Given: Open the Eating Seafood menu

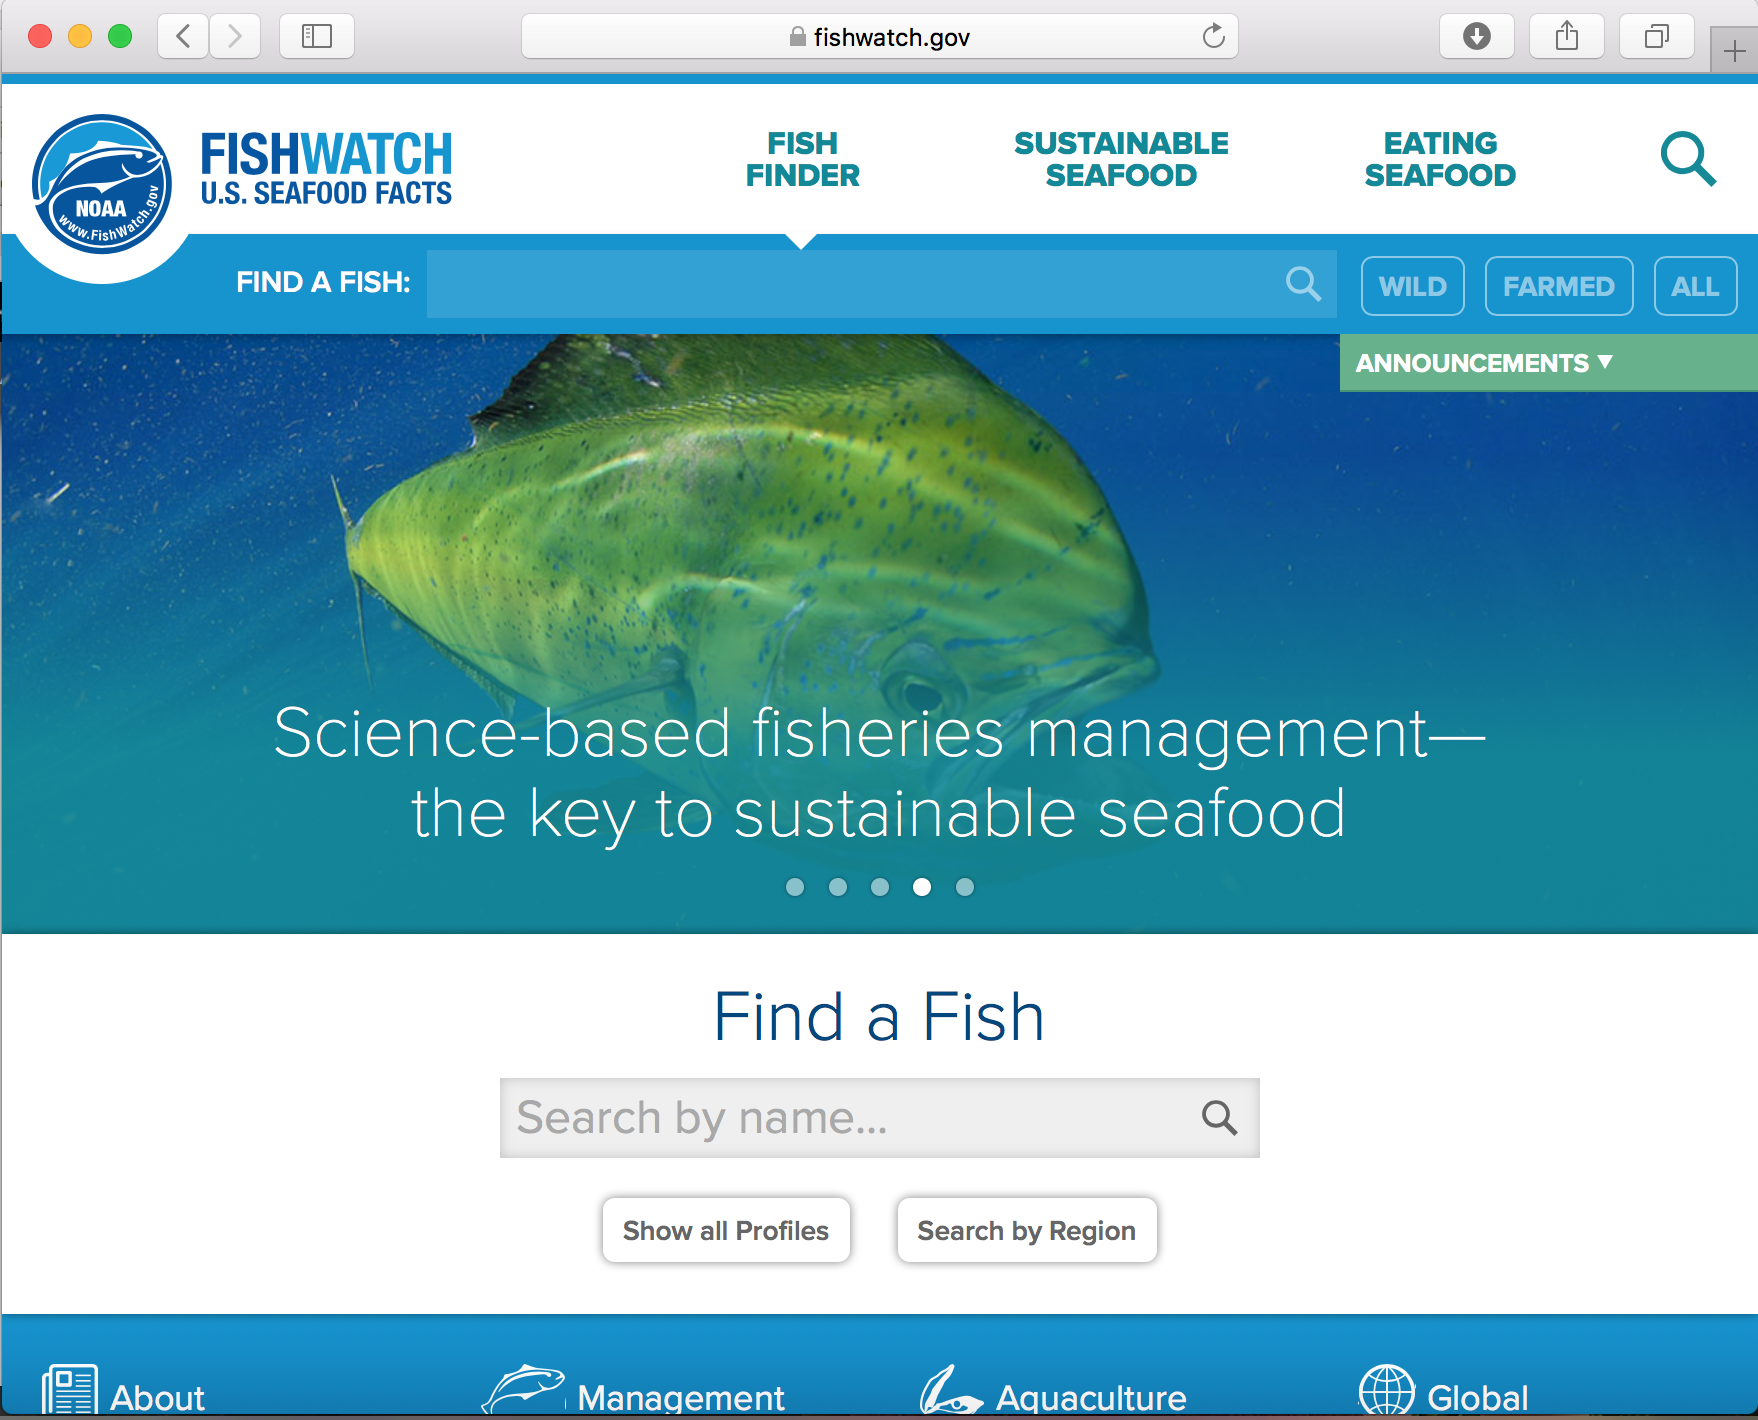Looking at the screenshot, I should click(x=1440, y=159).
